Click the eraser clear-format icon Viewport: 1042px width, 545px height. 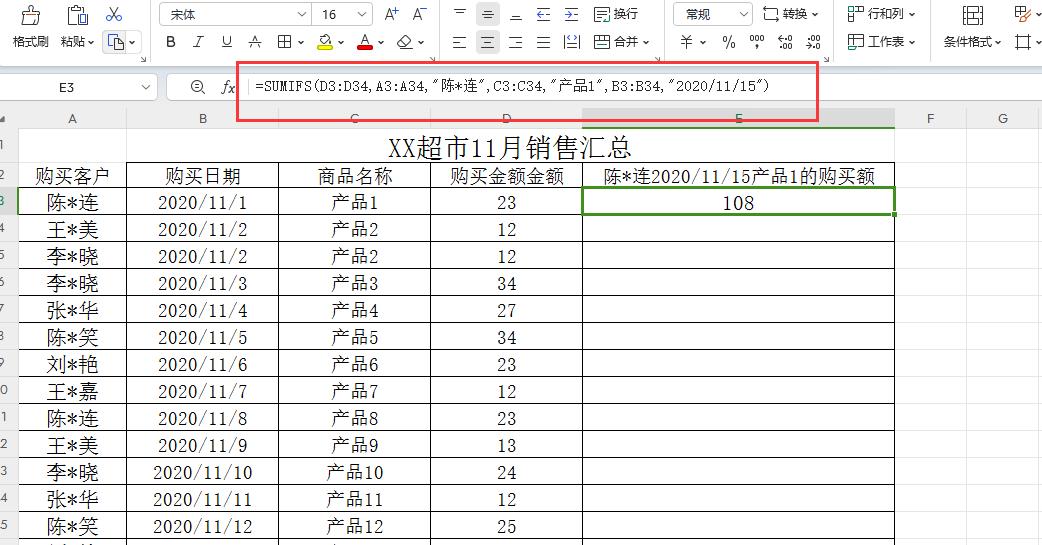click(x=405, y=42)
